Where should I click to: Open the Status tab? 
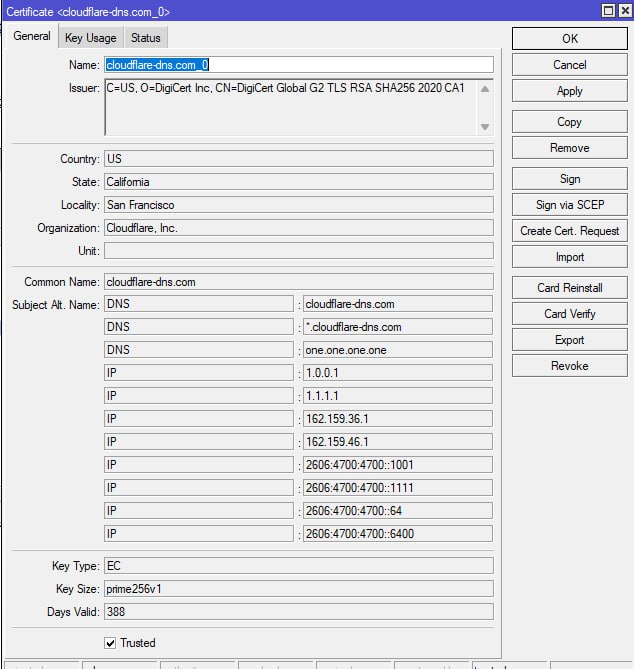(x=145, y=38)
